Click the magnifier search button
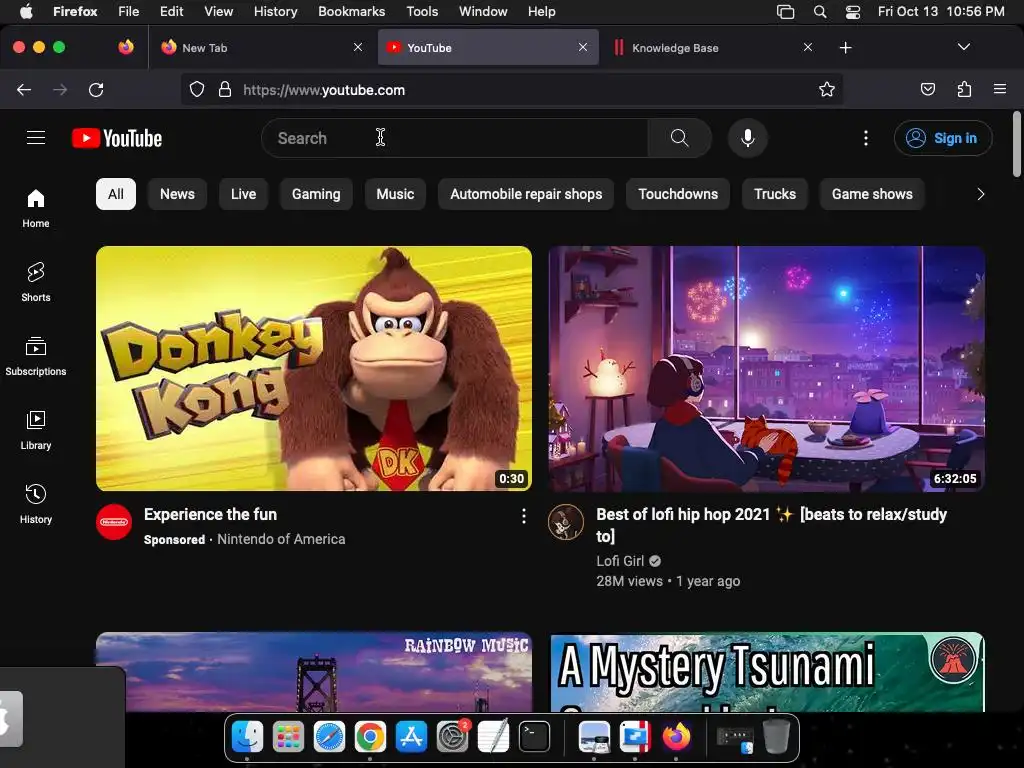The image size is (1024, 768). (679, 138)
